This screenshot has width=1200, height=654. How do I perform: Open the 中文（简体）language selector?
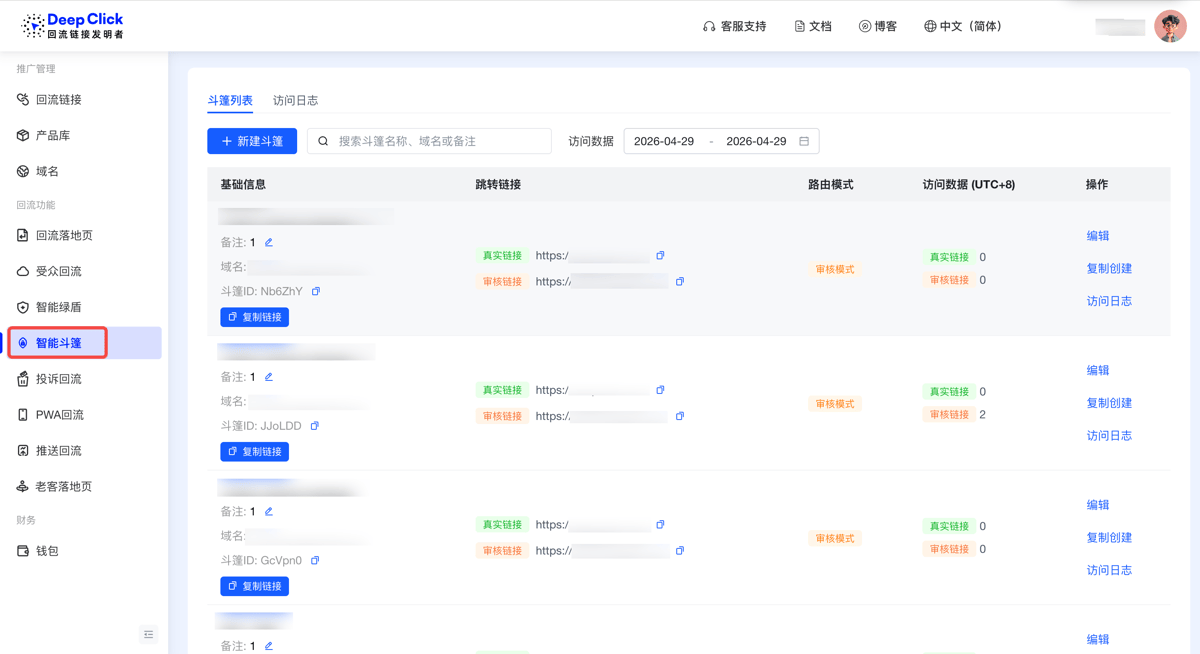963,27
